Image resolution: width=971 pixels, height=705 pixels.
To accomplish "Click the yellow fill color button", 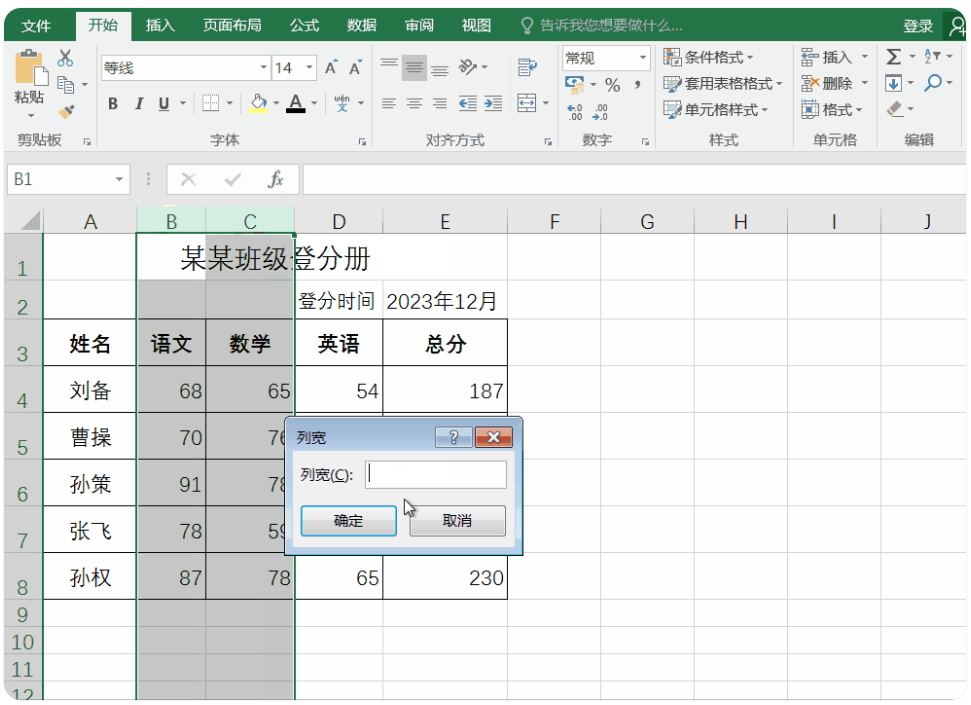I will click(258, 103).
